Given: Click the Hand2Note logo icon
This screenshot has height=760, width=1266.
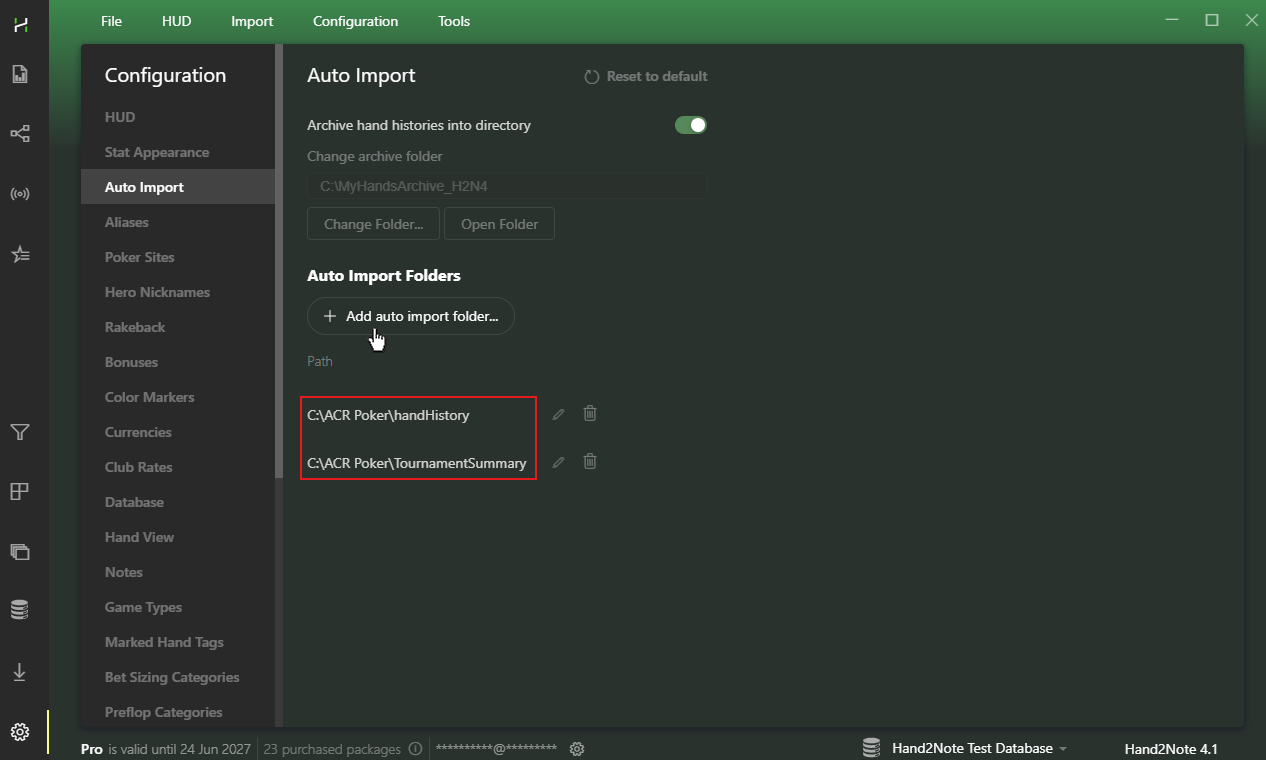Looking at the screenshot, I should 20,25.
